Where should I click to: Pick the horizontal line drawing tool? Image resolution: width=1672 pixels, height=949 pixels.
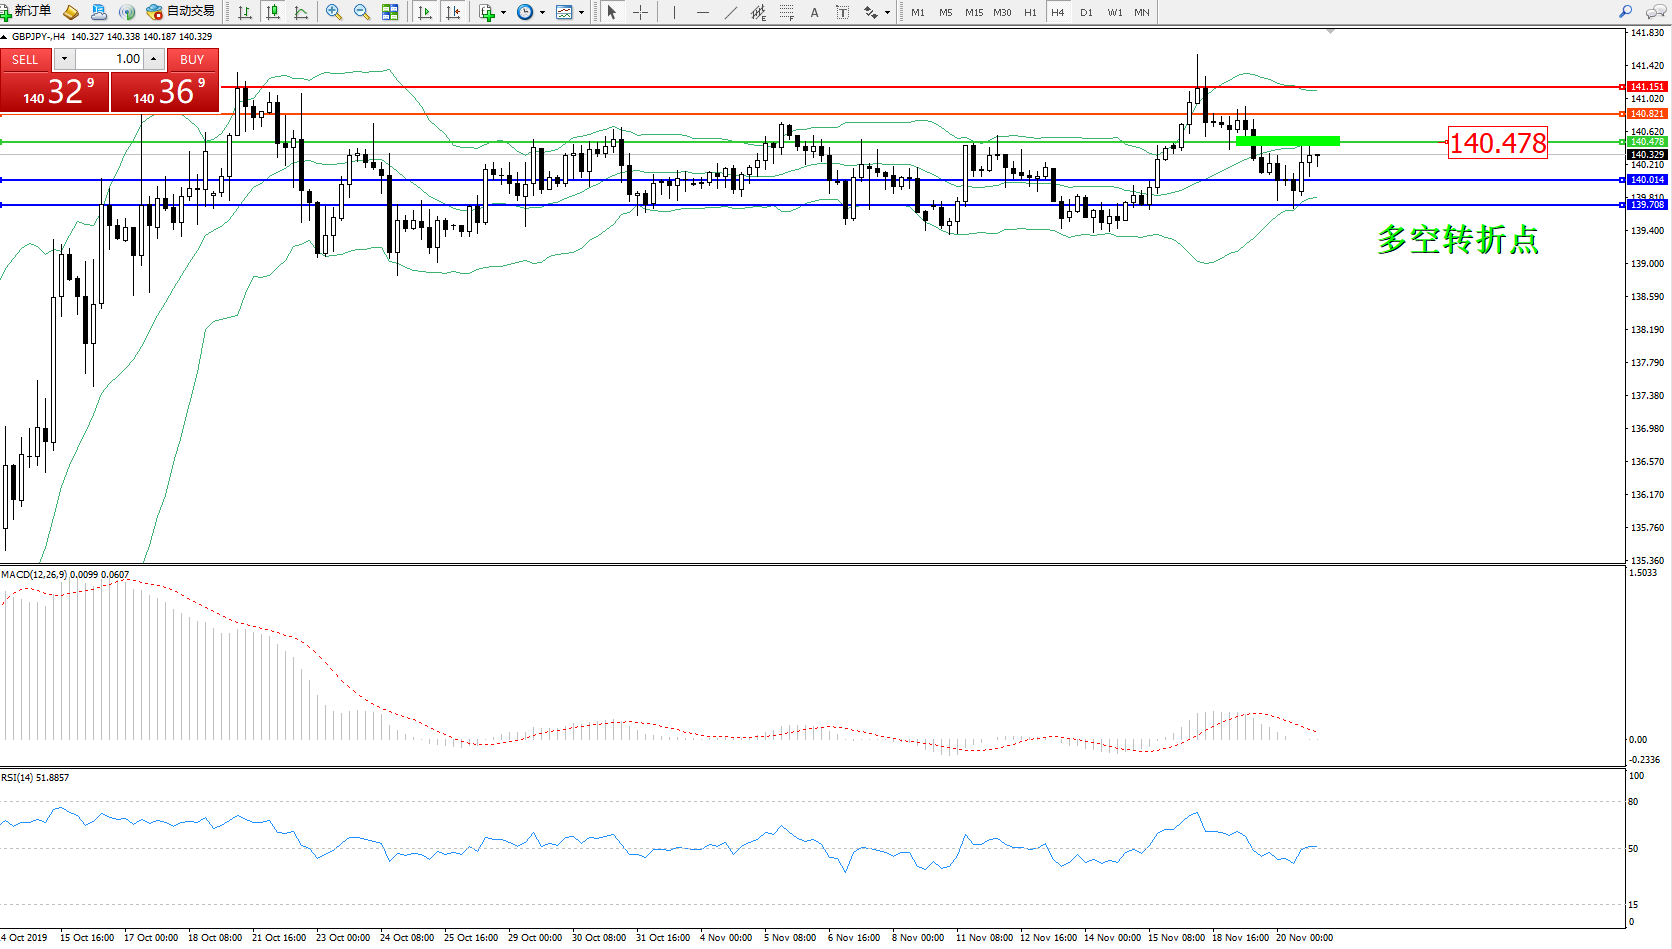click(x=703, y=12)
